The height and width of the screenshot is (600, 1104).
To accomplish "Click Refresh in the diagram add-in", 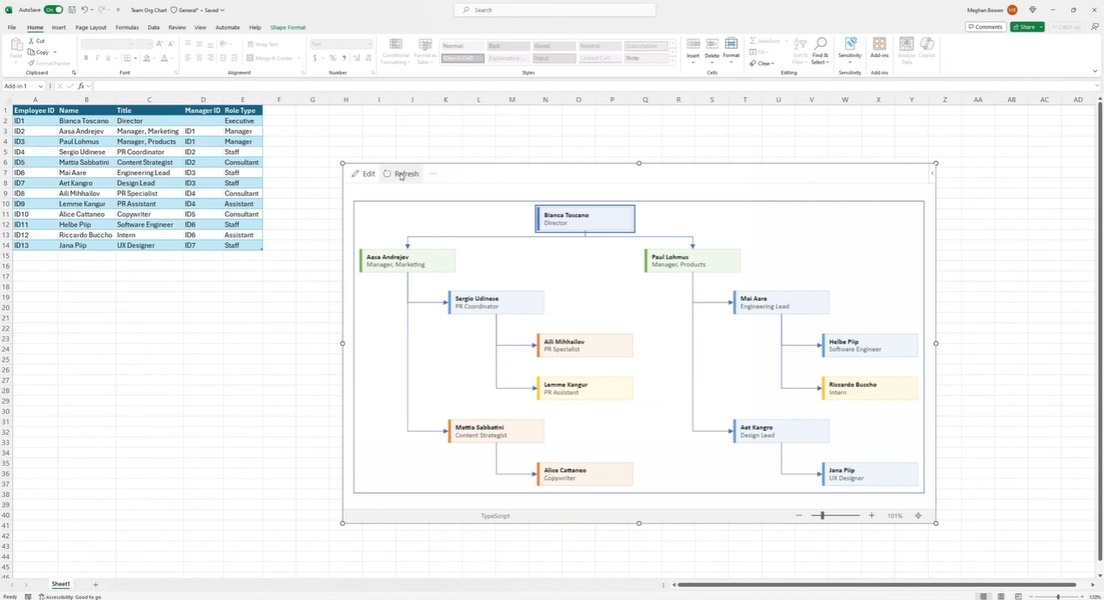I will [401, 174].
